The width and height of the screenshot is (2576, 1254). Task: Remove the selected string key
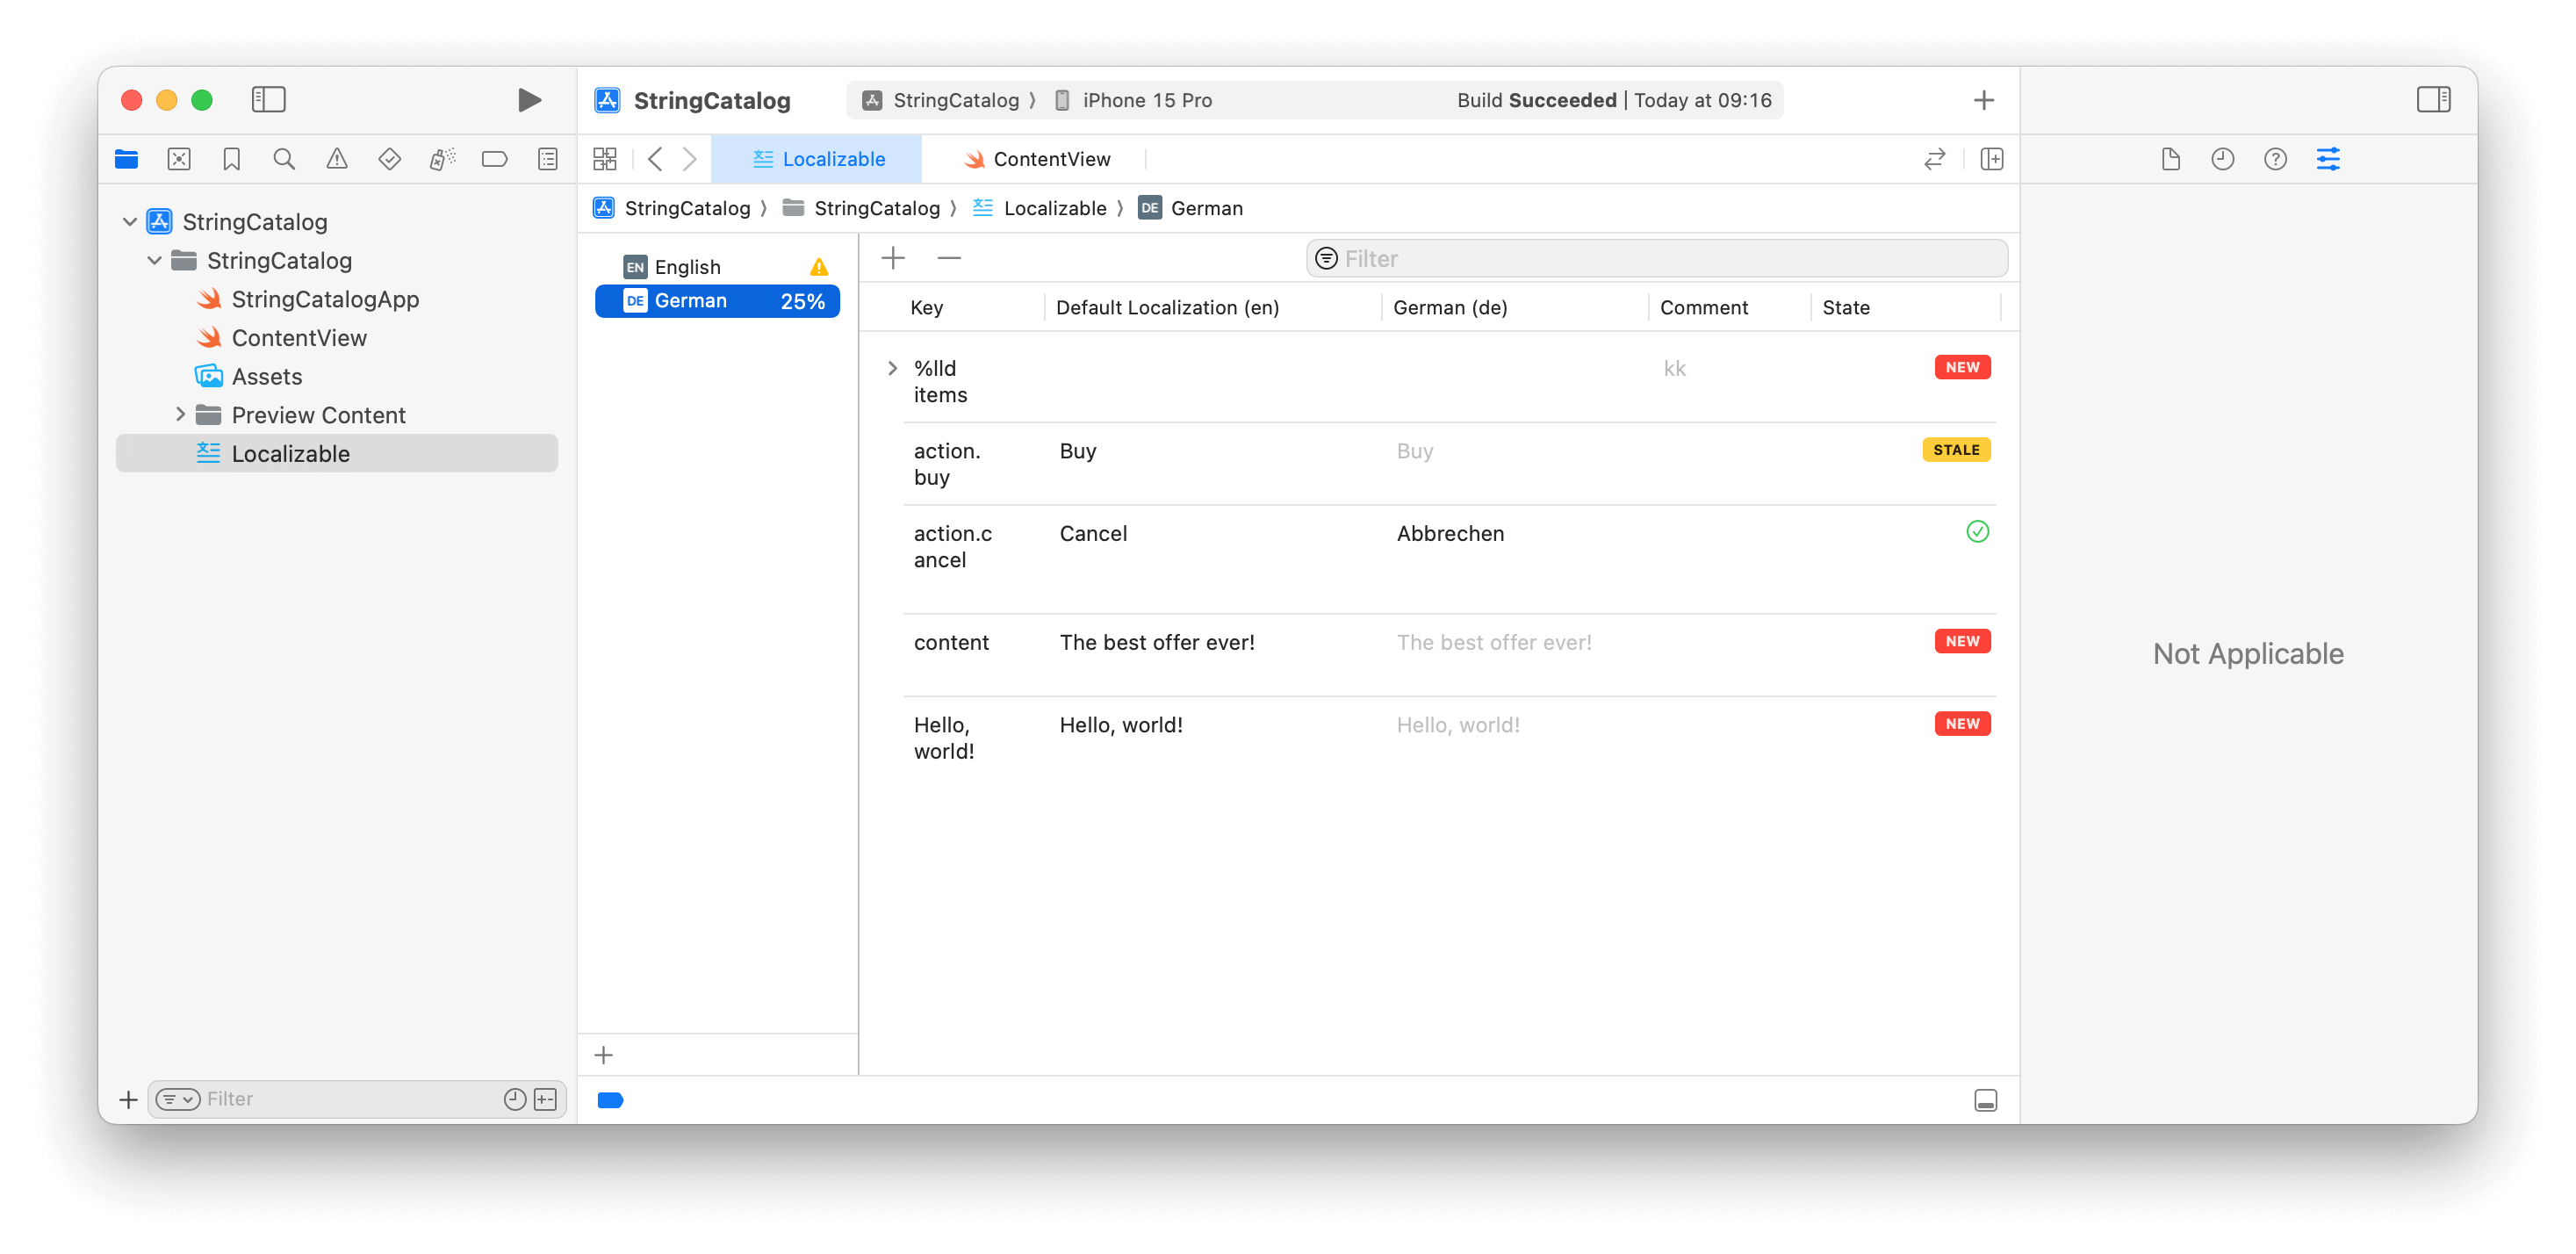[x=949, y=258]
